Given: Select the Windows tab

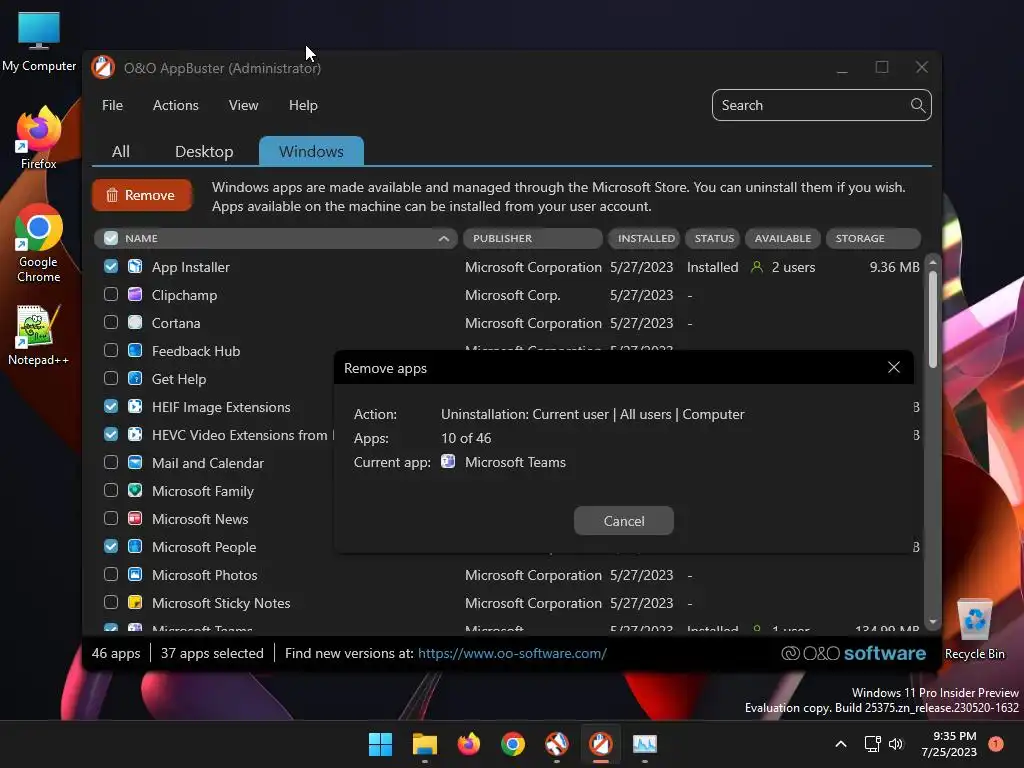Looking at the screenshot, I should point(311,152).
